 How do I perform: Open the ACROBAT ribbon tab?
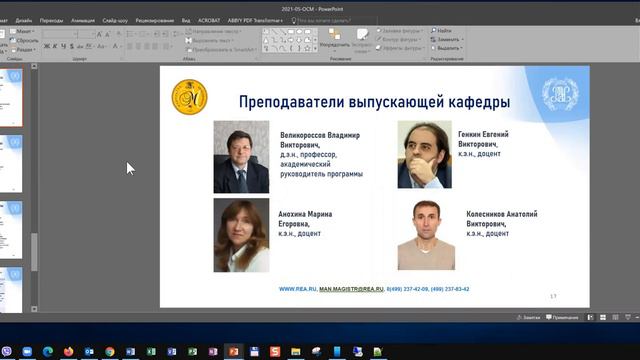209,20
